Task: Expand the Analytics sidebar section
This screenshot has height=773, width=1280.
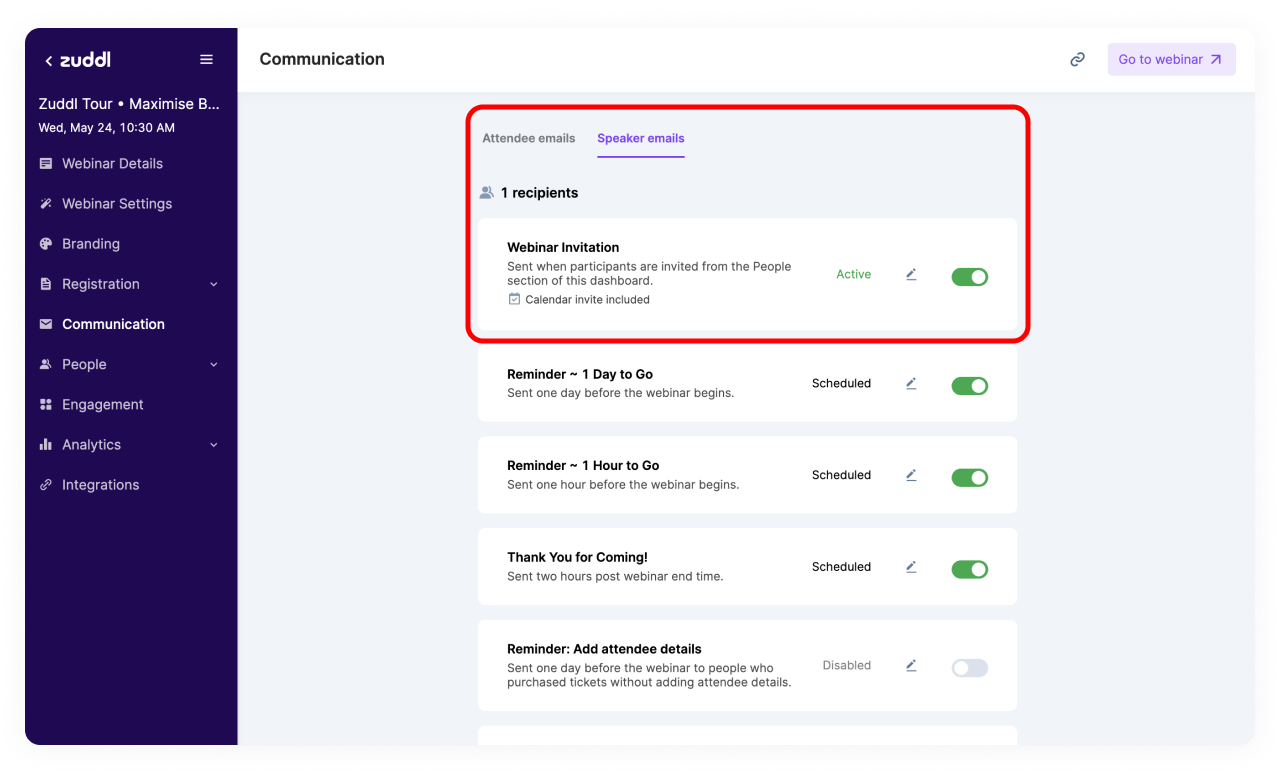Action: pos(213,445)
